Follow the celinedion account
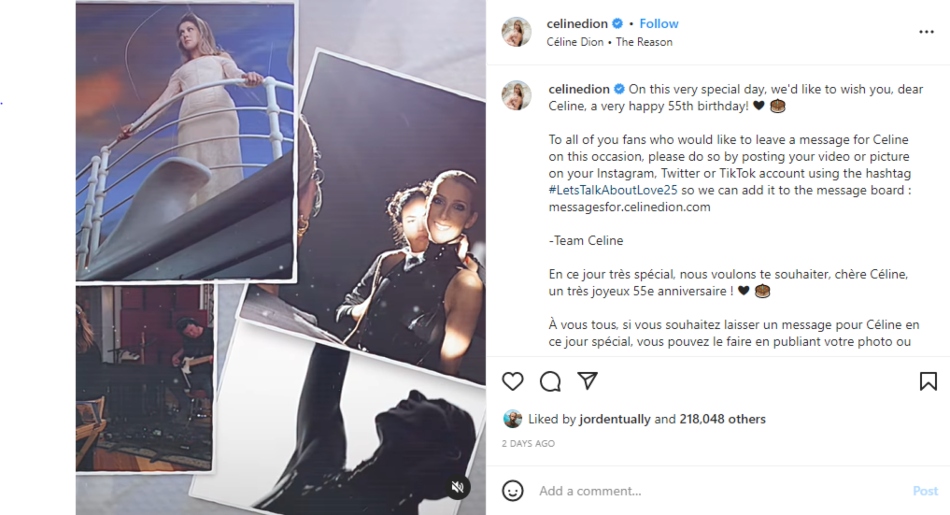The height and width of the screenshot is (515, 950). pos(659,24)
